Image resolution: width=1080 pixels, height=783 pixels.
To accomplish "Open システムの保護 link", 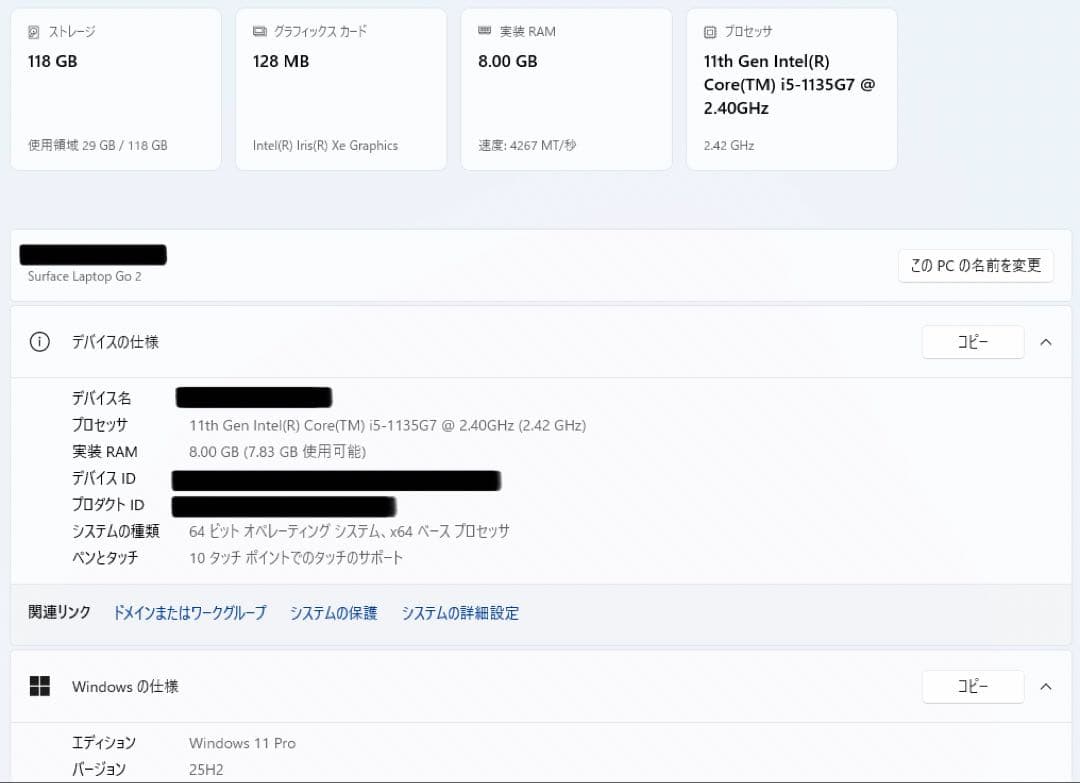I will point(333,613).
